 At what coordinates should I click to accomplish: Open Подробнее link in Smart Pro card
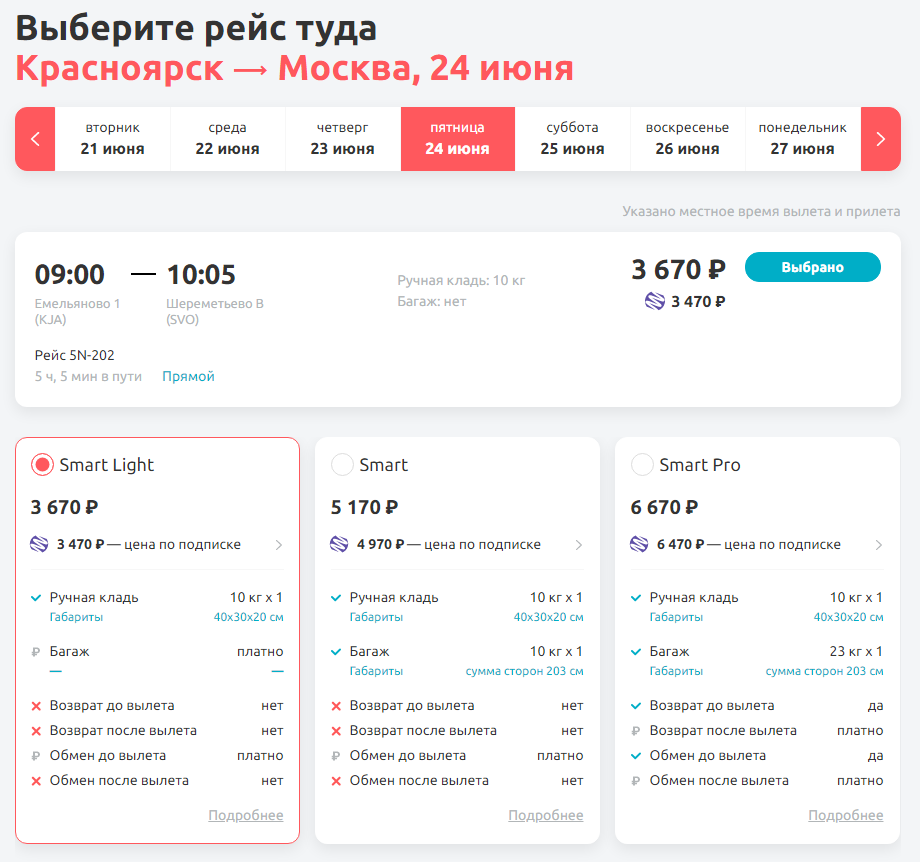845,816
